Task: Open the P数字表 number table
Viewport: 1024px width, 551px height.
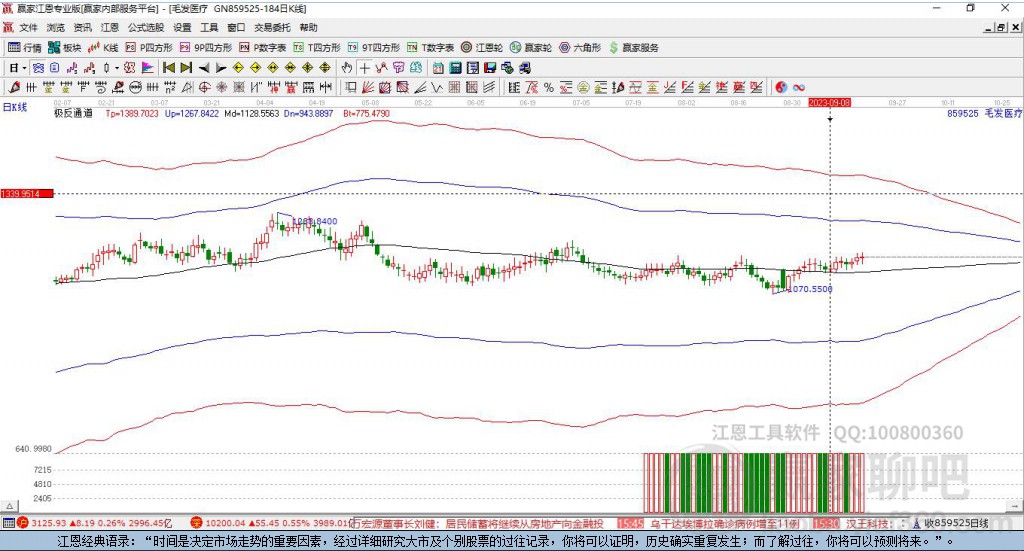Action: point(263,48)
